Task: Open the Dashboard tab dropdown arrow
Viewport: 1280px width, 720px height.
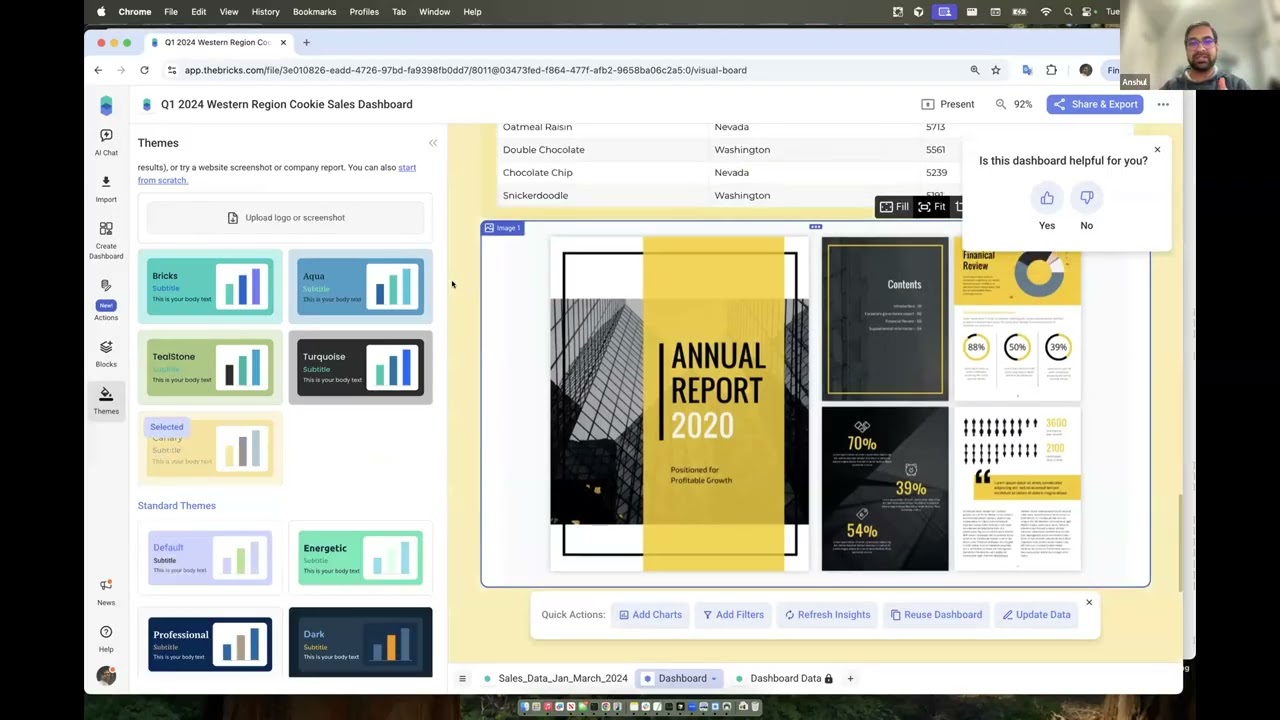Action: pyautogui.click(x=714, y=679)
